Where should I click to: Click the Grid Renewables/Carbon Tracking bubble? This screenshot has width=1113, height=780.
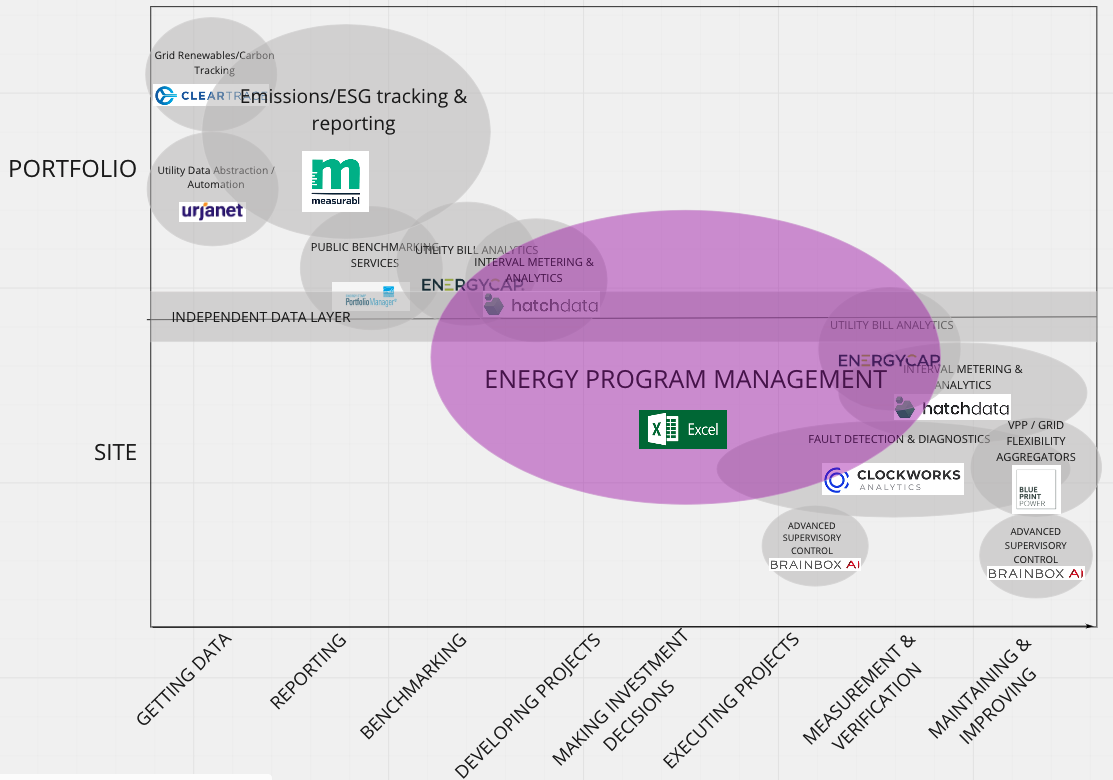(x=213, y=60)
